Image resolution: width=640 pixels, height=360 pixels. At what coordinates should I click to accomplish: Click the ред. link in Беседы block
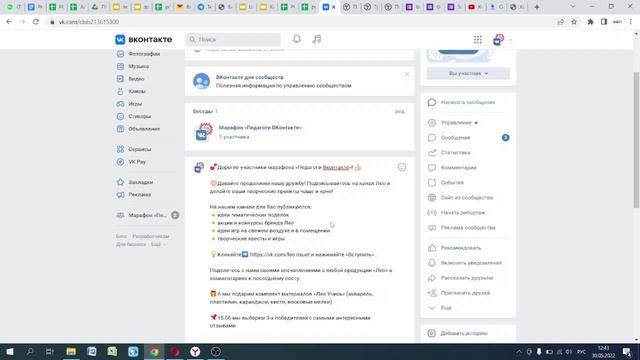click(400, 111)
